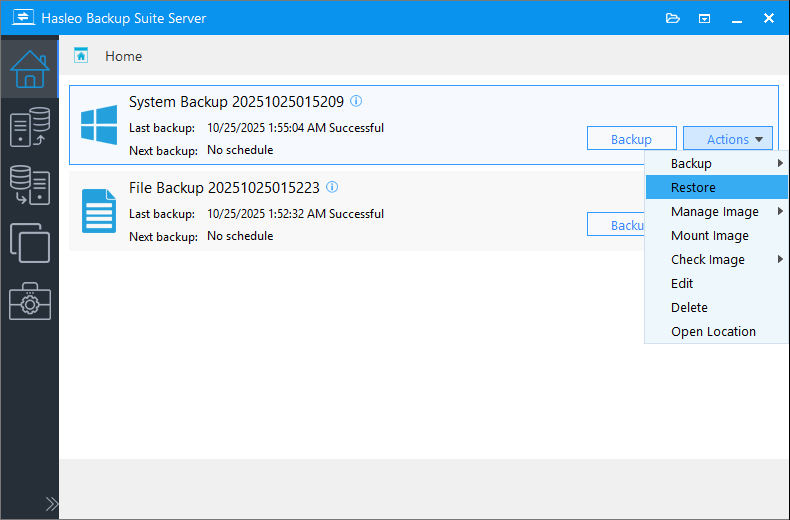Click '10/25/2025 1:52:32 AM Successful' status

(295, 214)
